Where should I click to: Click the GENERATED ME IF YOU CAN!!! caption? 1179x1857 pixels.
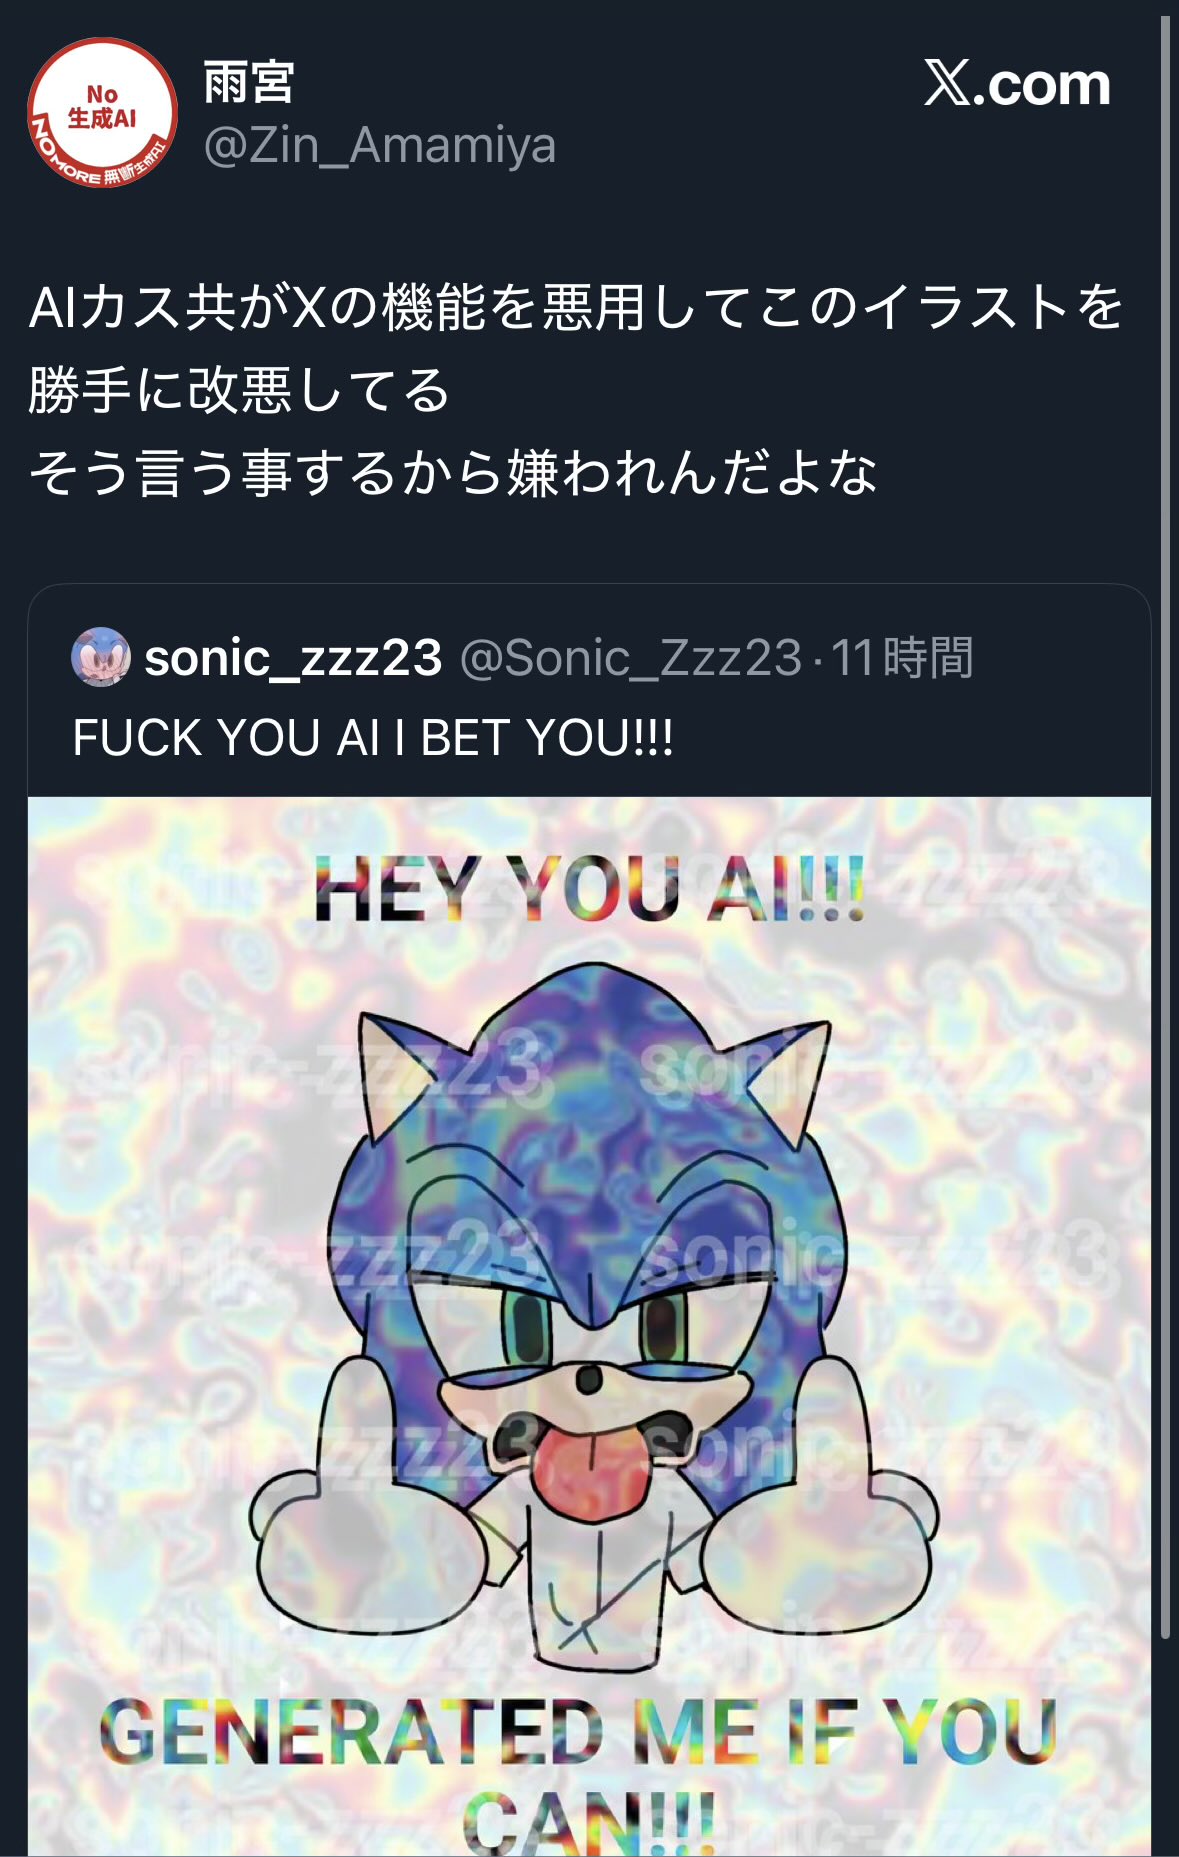click(x=579, y=1776)
